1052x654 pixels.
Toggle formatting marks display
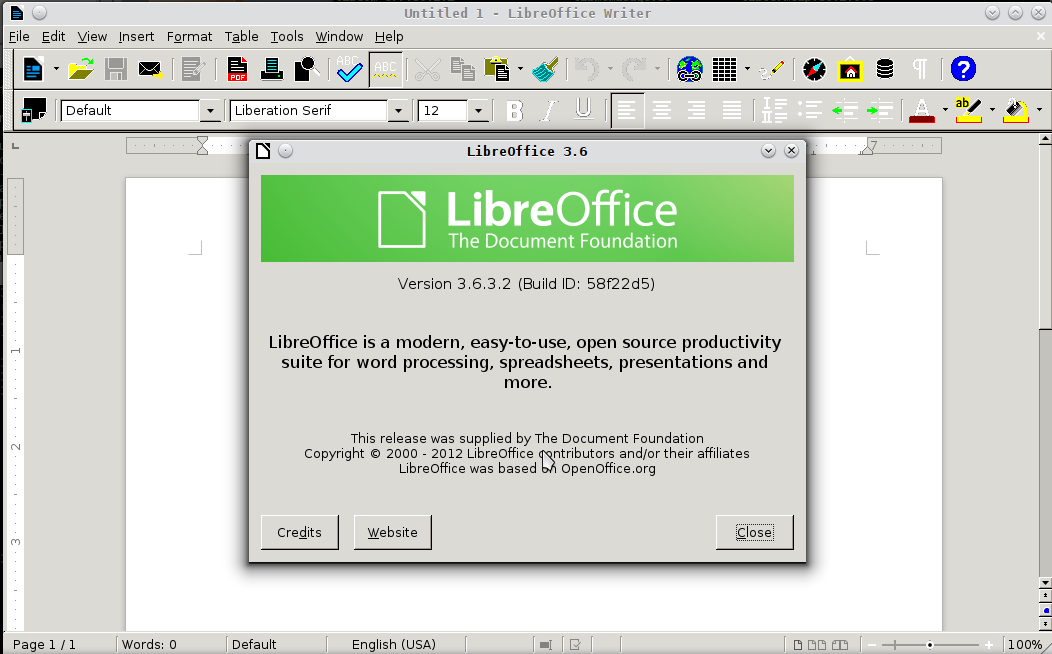click(917, 69)
